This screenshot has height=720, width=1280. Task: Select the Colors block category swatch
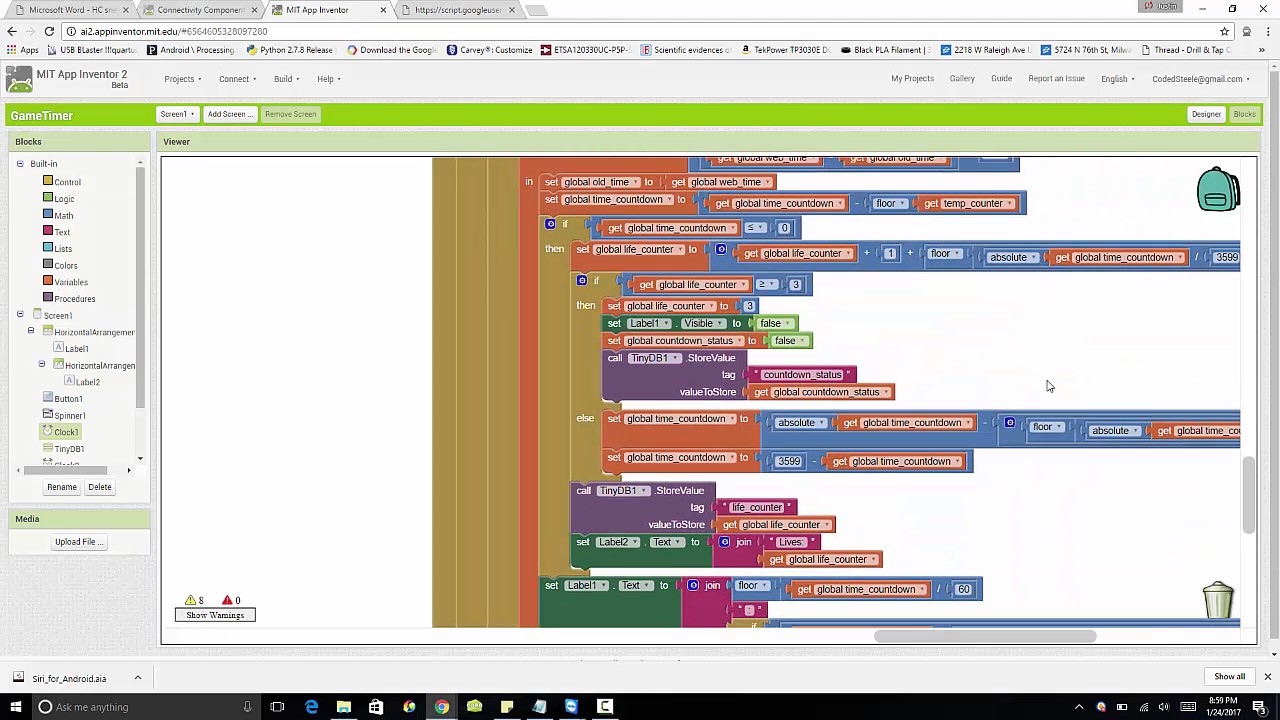click(x=47, y=265)
